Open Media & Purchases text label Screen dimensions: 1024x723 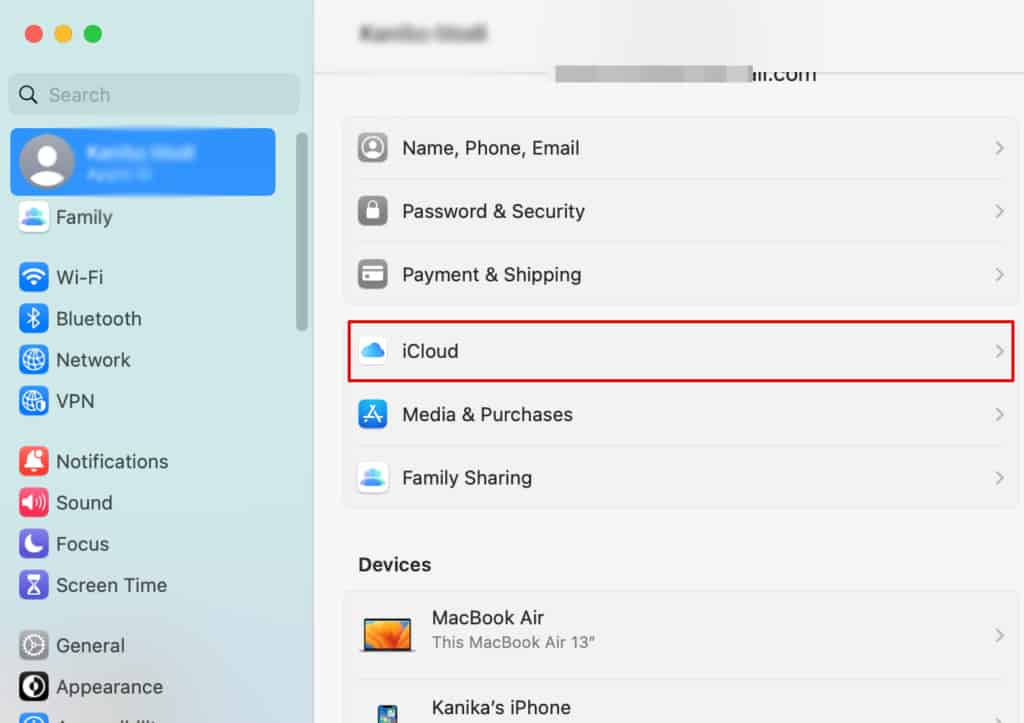pos(487,415)
